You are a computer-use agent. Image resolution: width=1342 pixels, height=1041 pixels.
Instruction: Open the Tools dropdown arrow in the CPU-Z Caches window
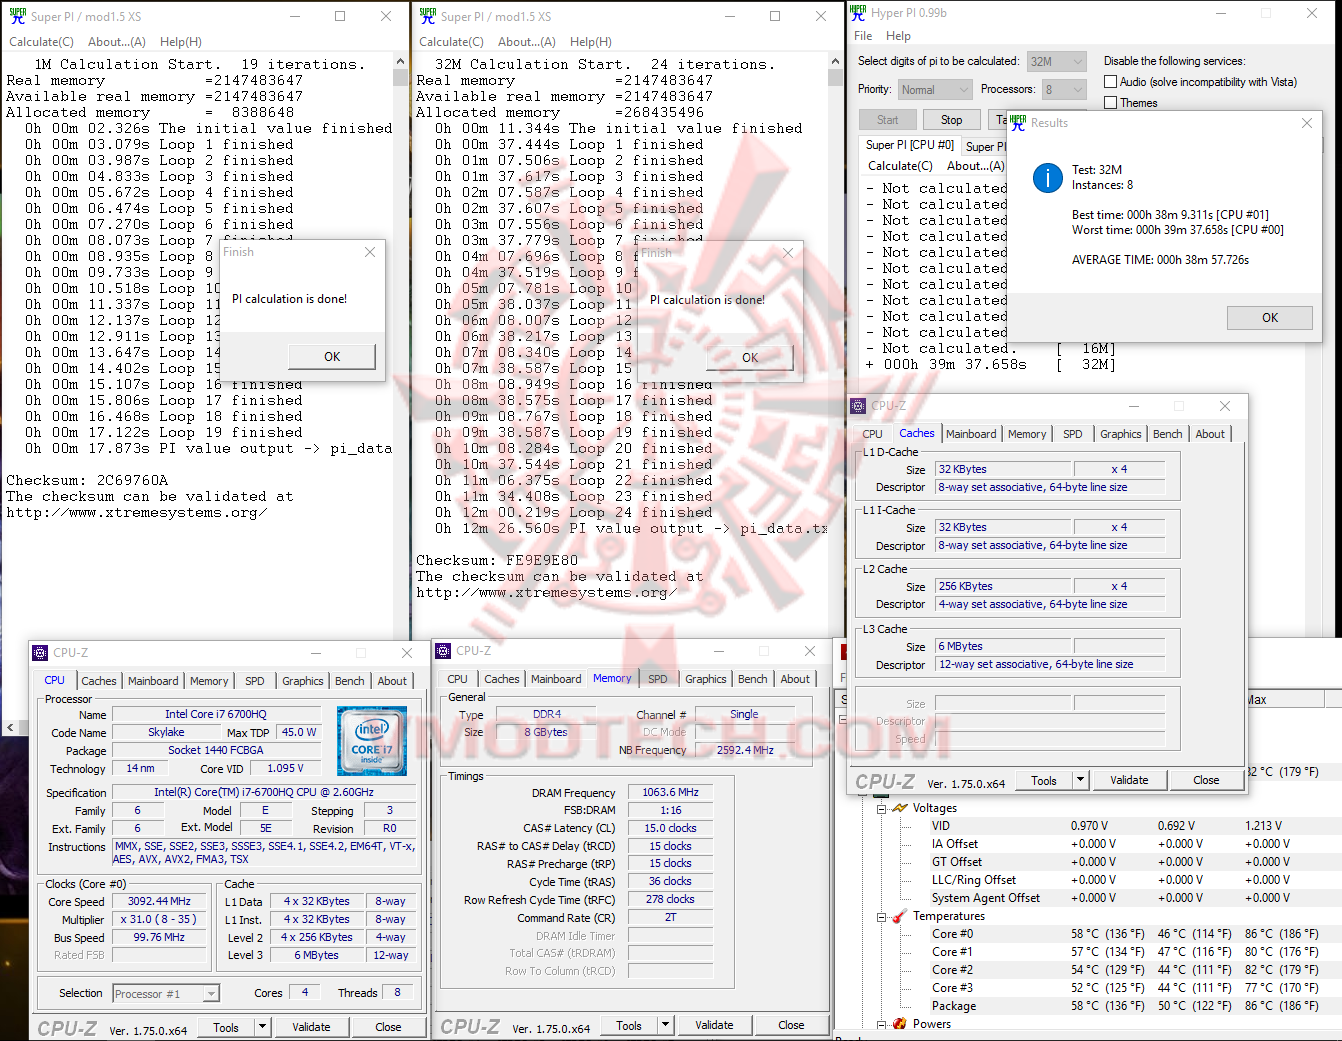[1080, 780]
